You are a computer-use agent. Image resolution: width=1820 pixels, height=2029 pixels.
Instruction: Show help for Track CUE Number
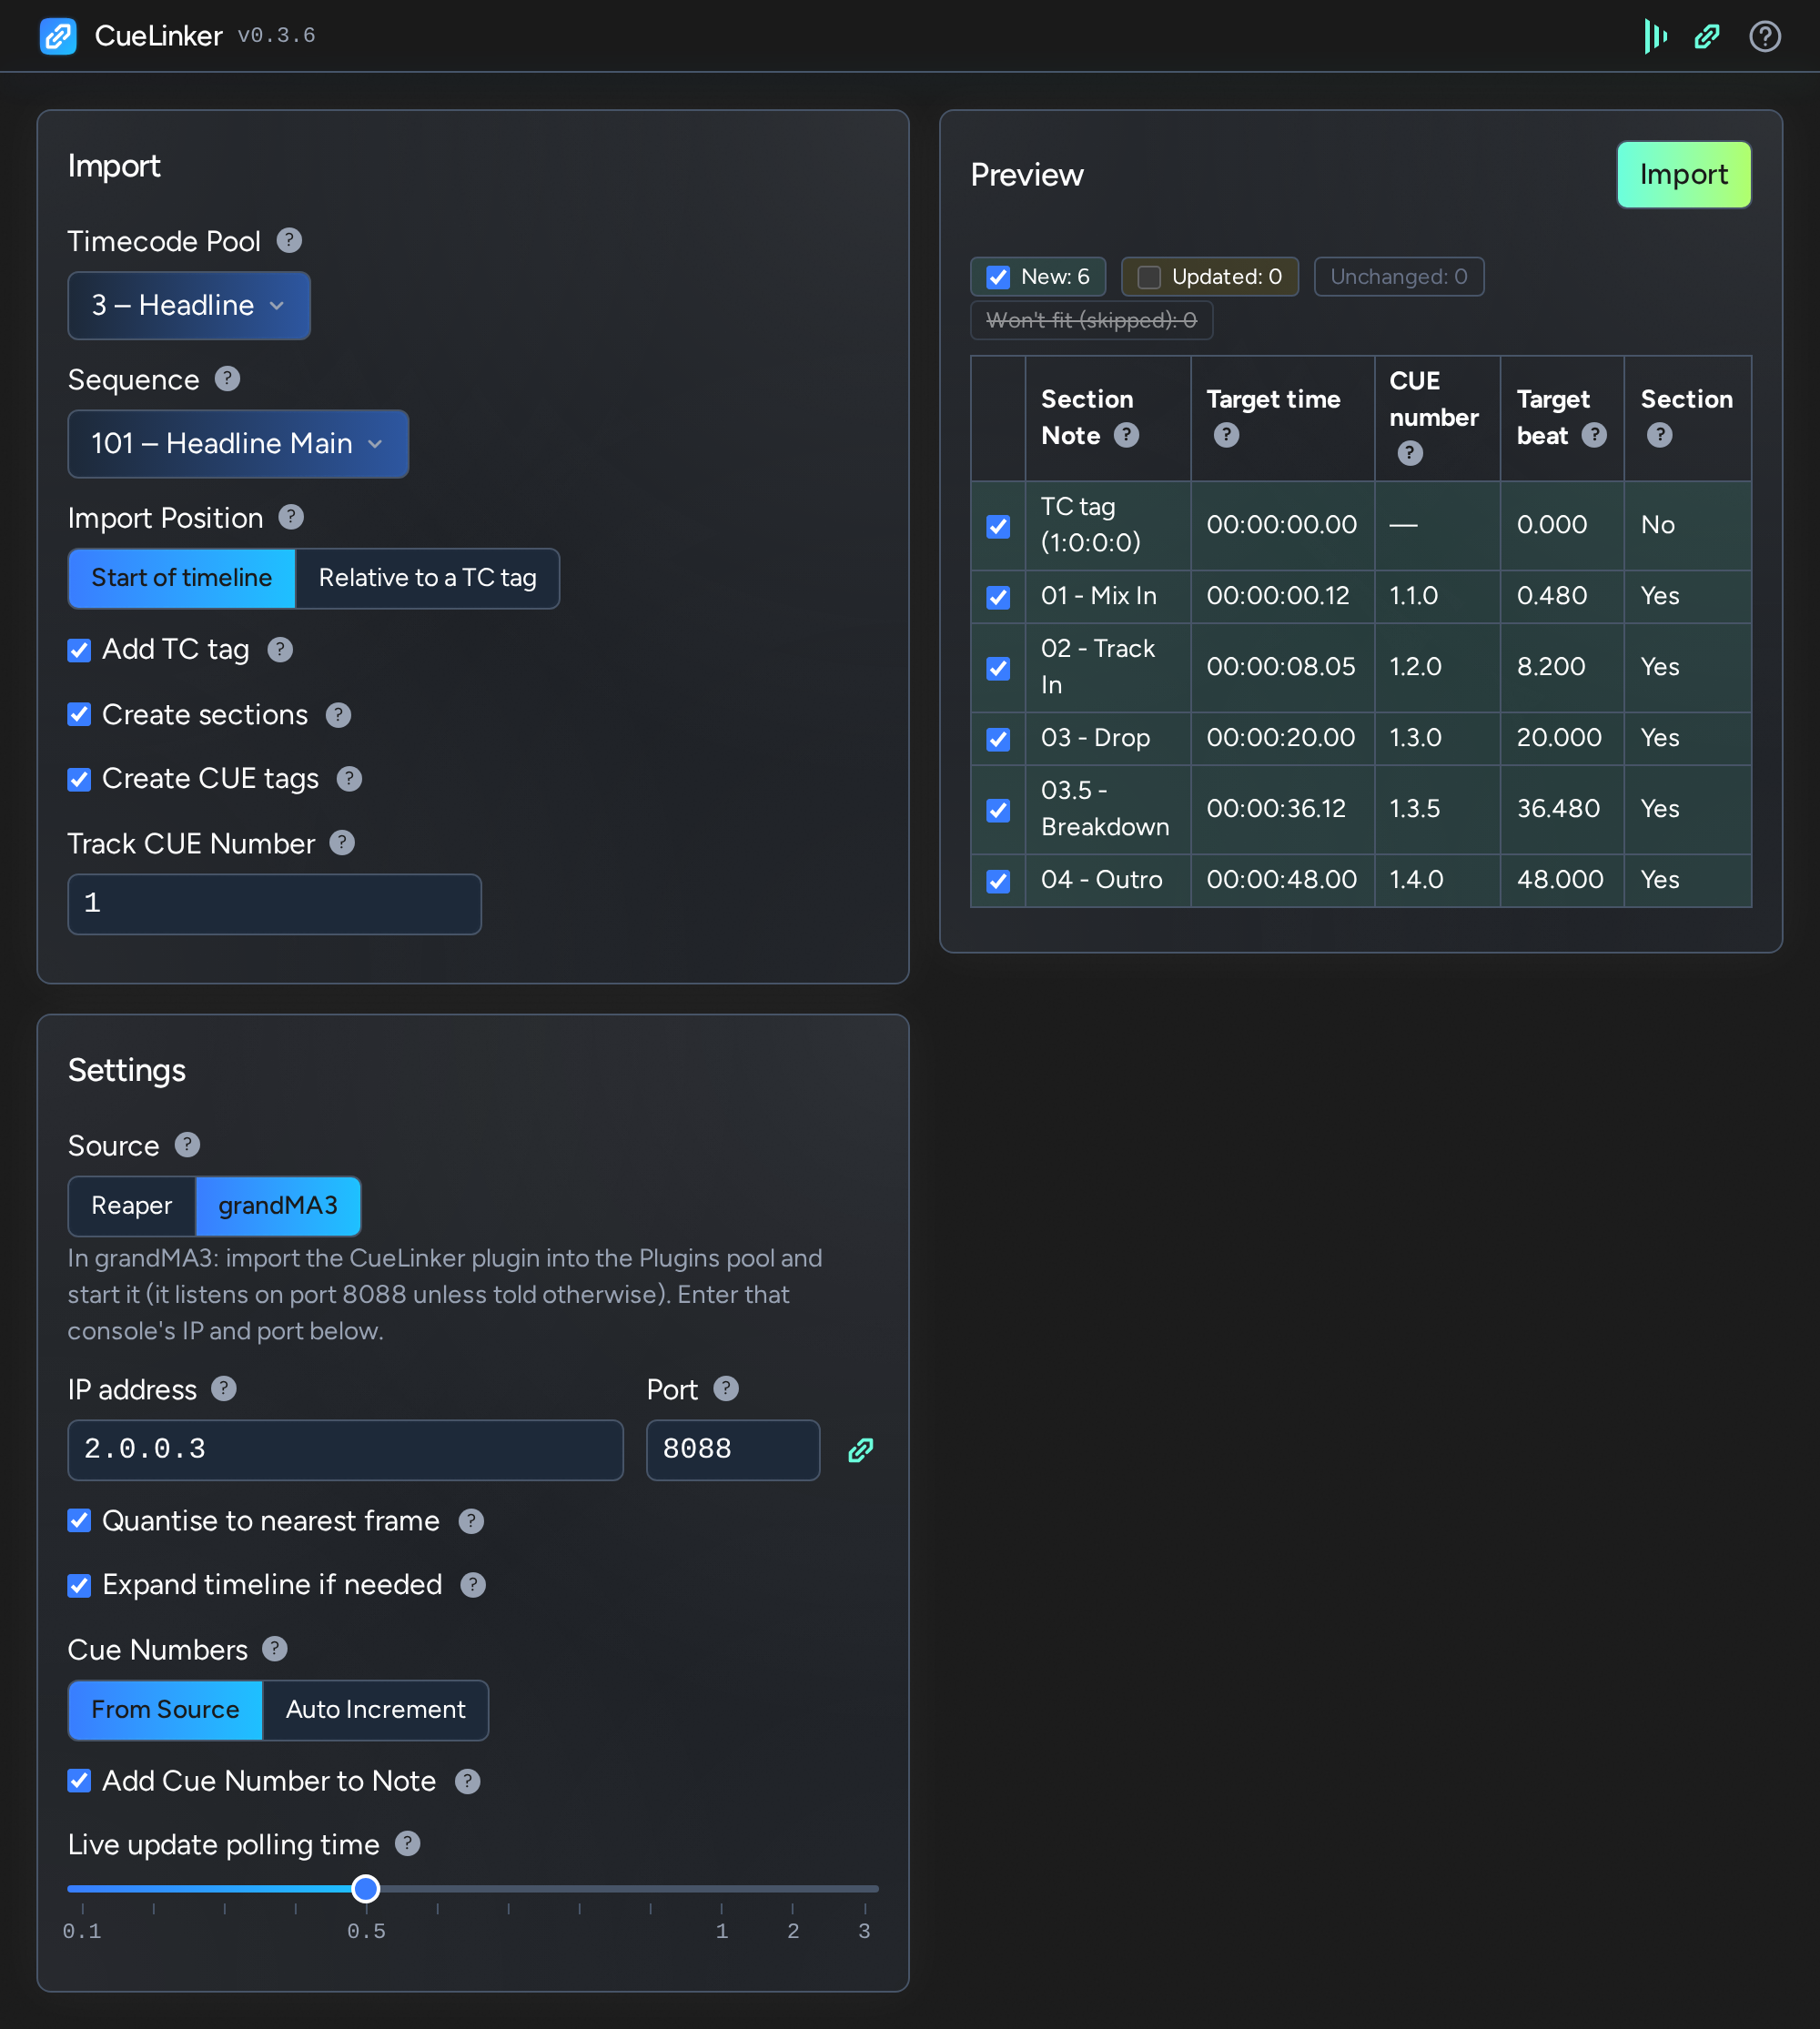tap(342, 843)
